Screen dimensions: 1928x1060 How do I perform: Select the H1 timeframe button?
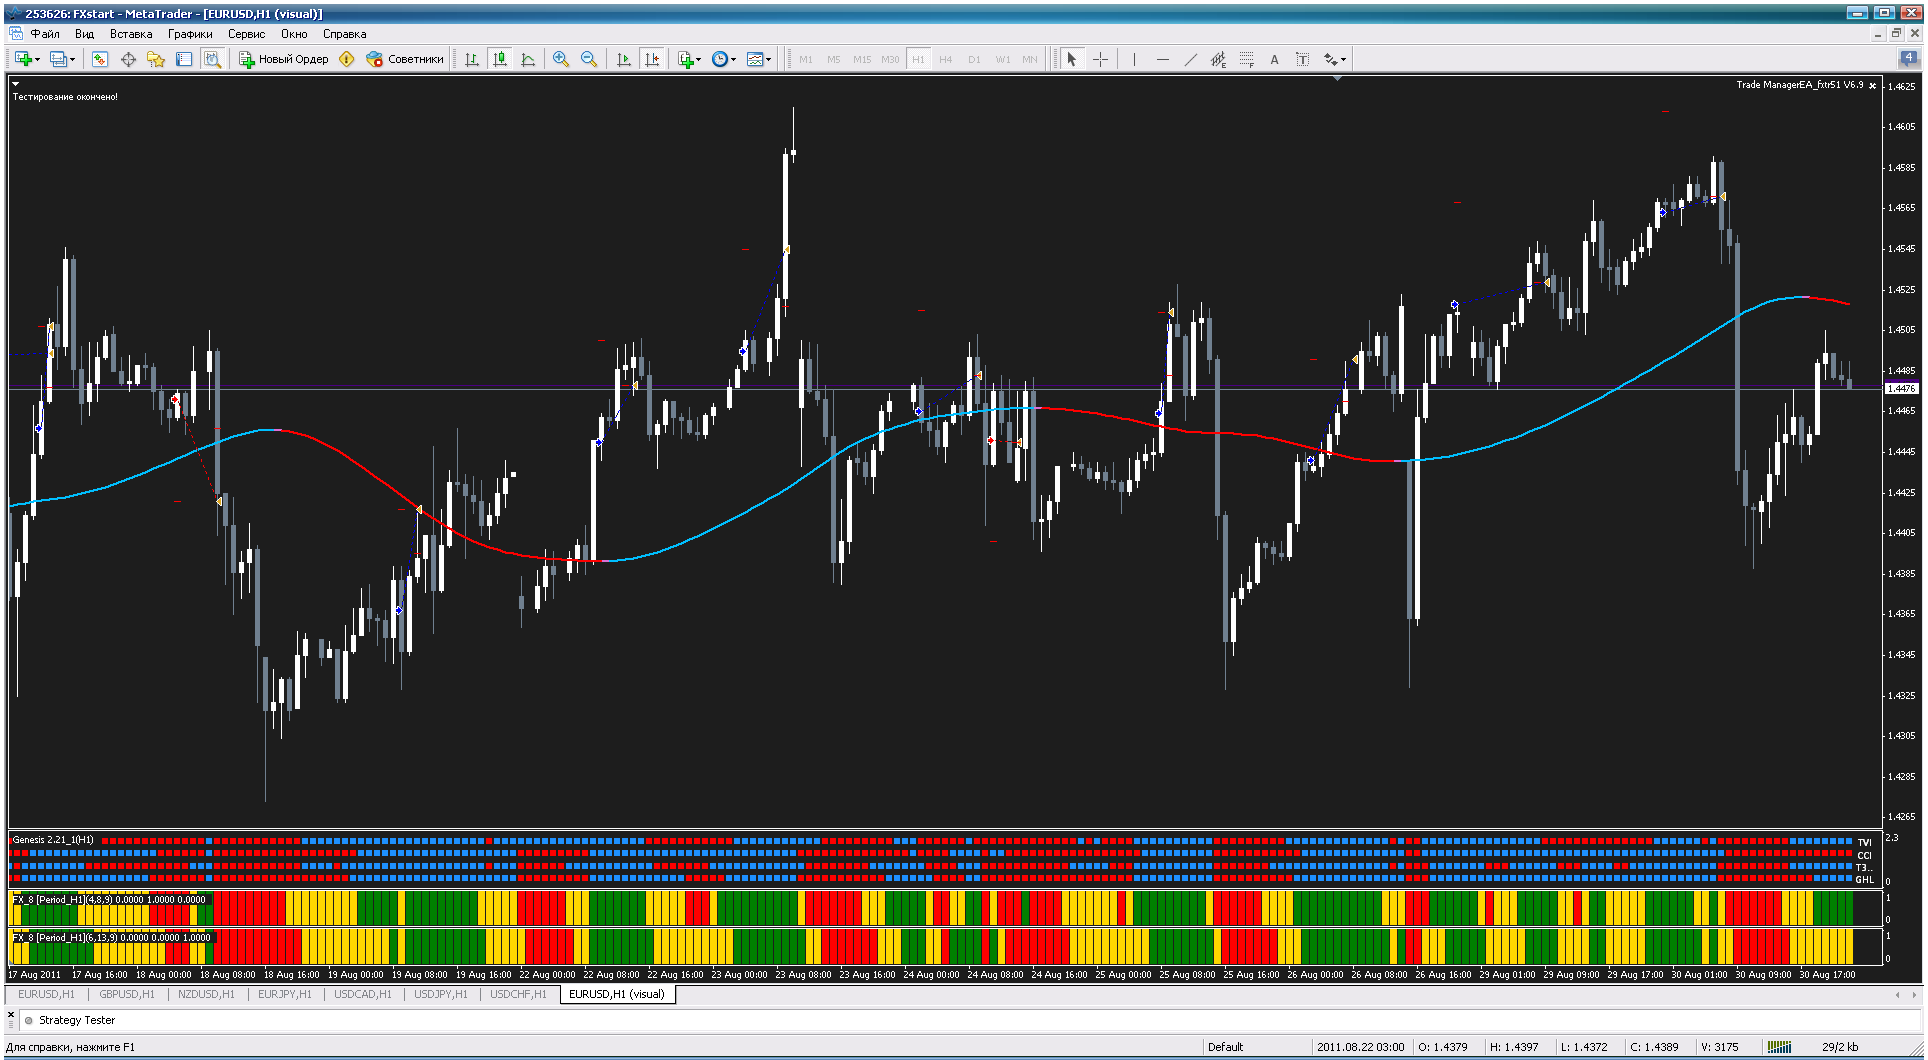point(918,59)
